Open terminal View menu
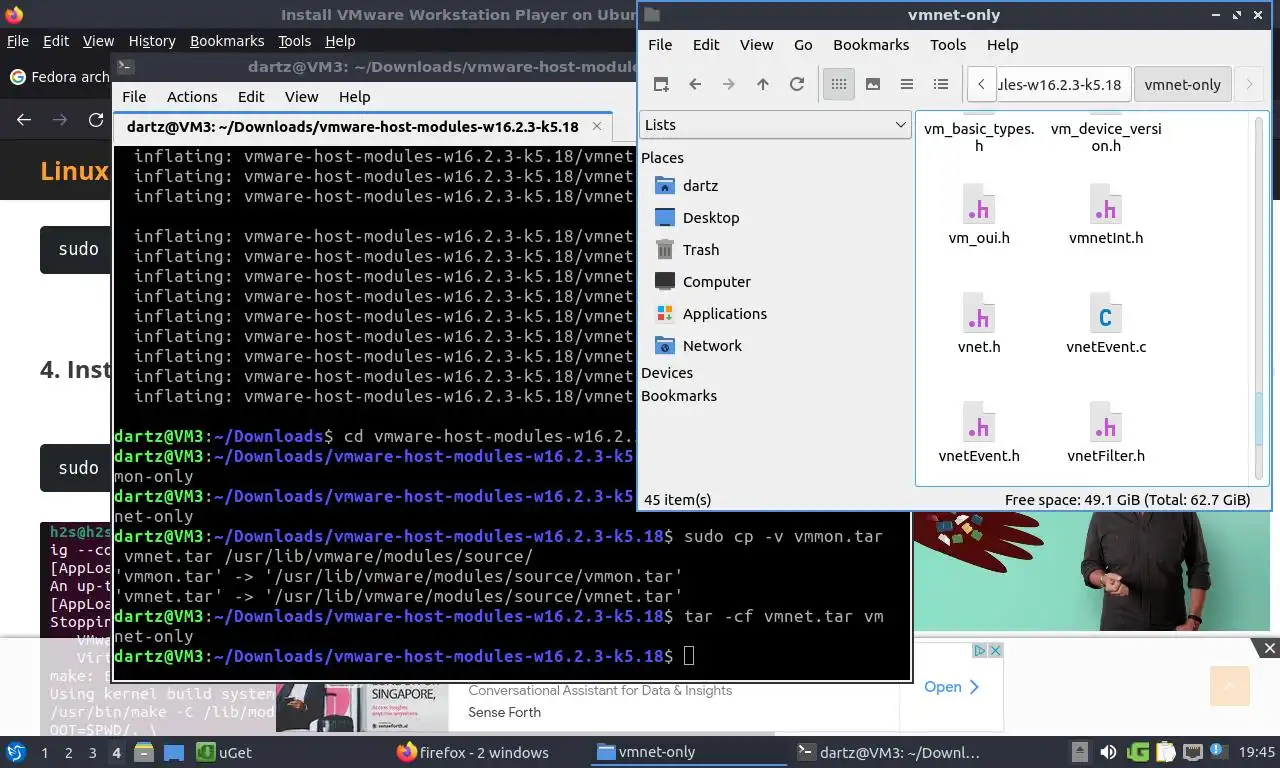This screenshot has width=1280, height=768. click(301, 97)
